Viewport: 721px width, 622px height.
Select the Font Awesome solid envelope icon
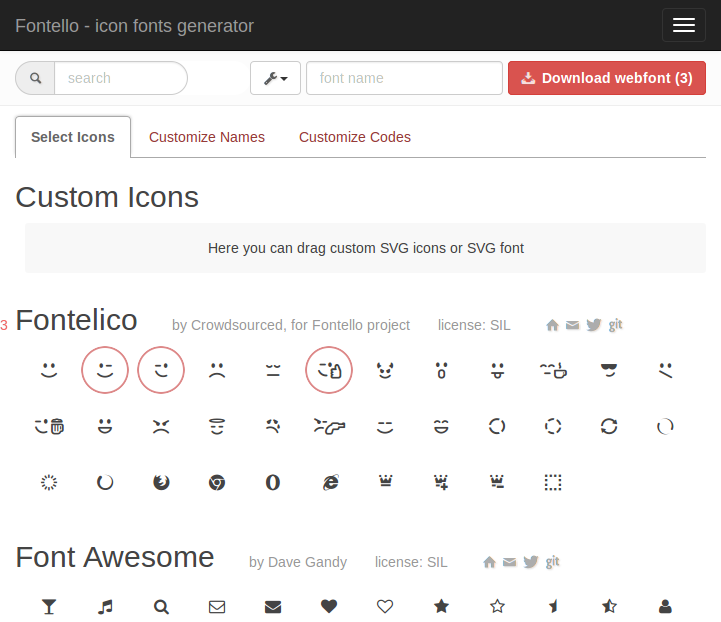click(x=273, y=607)
